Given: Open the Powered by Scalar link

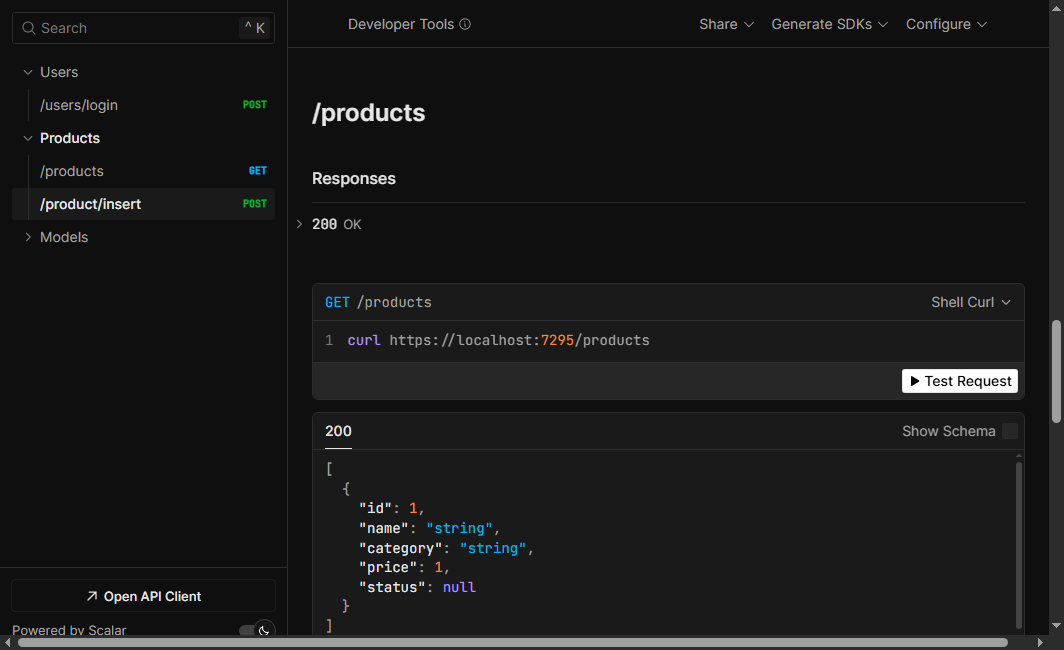Looking at the screenshot, I should click(x=69, y=630).
